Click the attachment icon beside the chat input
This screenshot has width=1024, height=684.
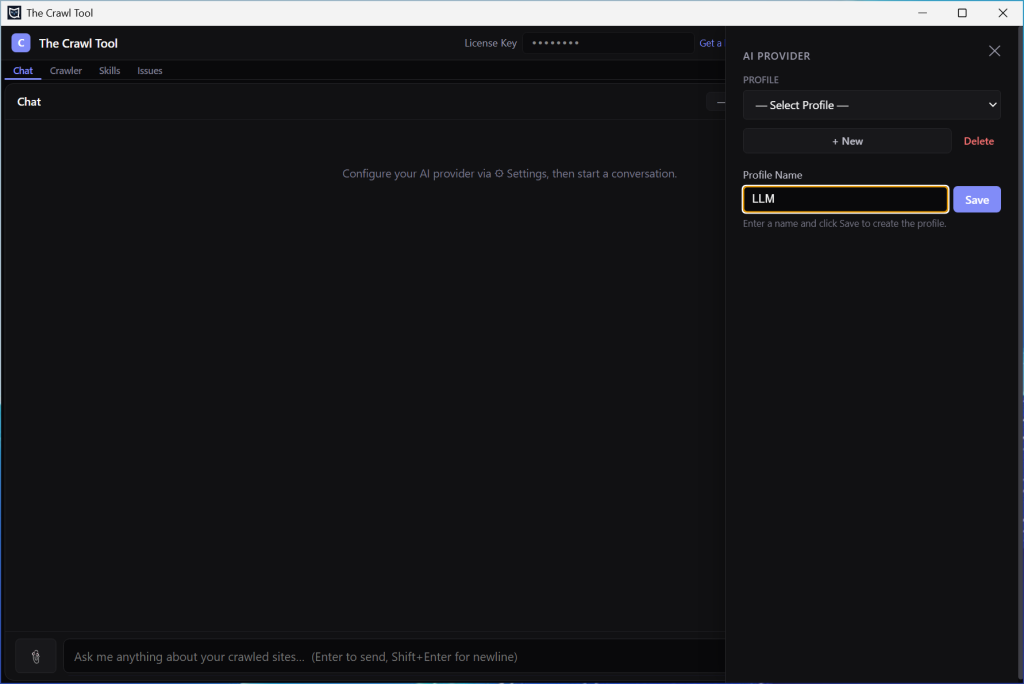click(36, 656)
